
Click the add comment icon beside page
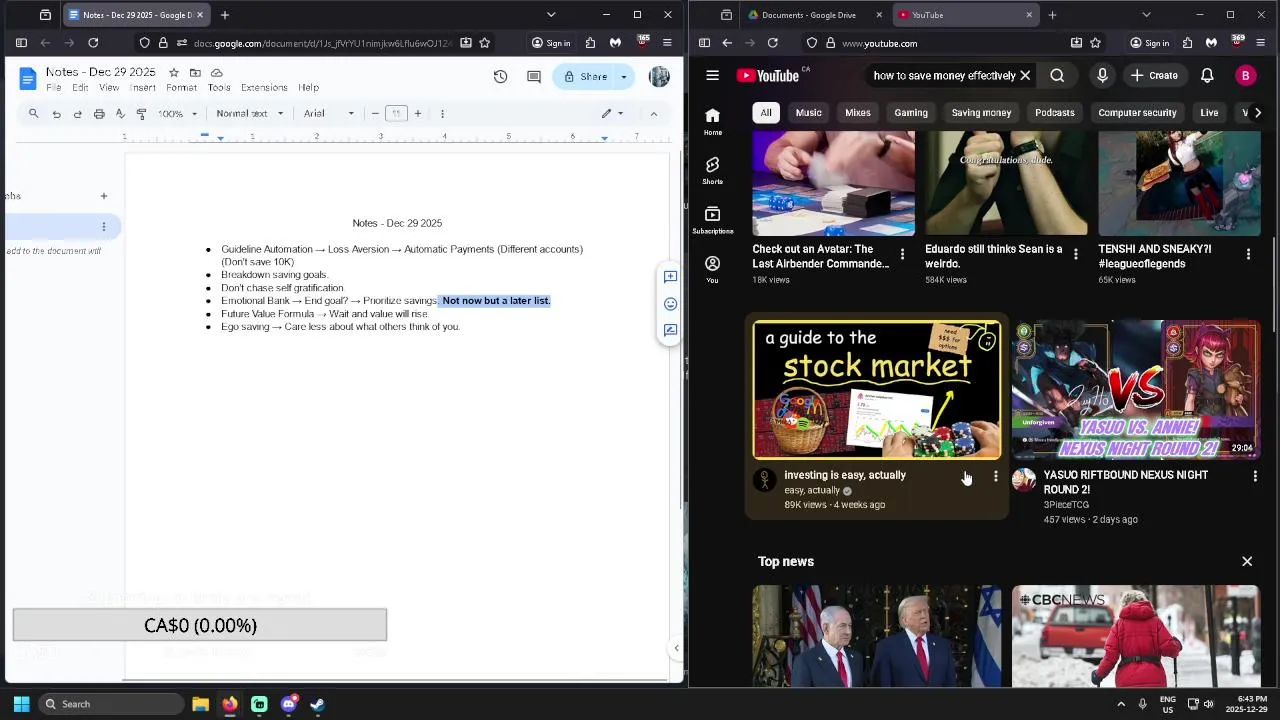click(670, 277)
